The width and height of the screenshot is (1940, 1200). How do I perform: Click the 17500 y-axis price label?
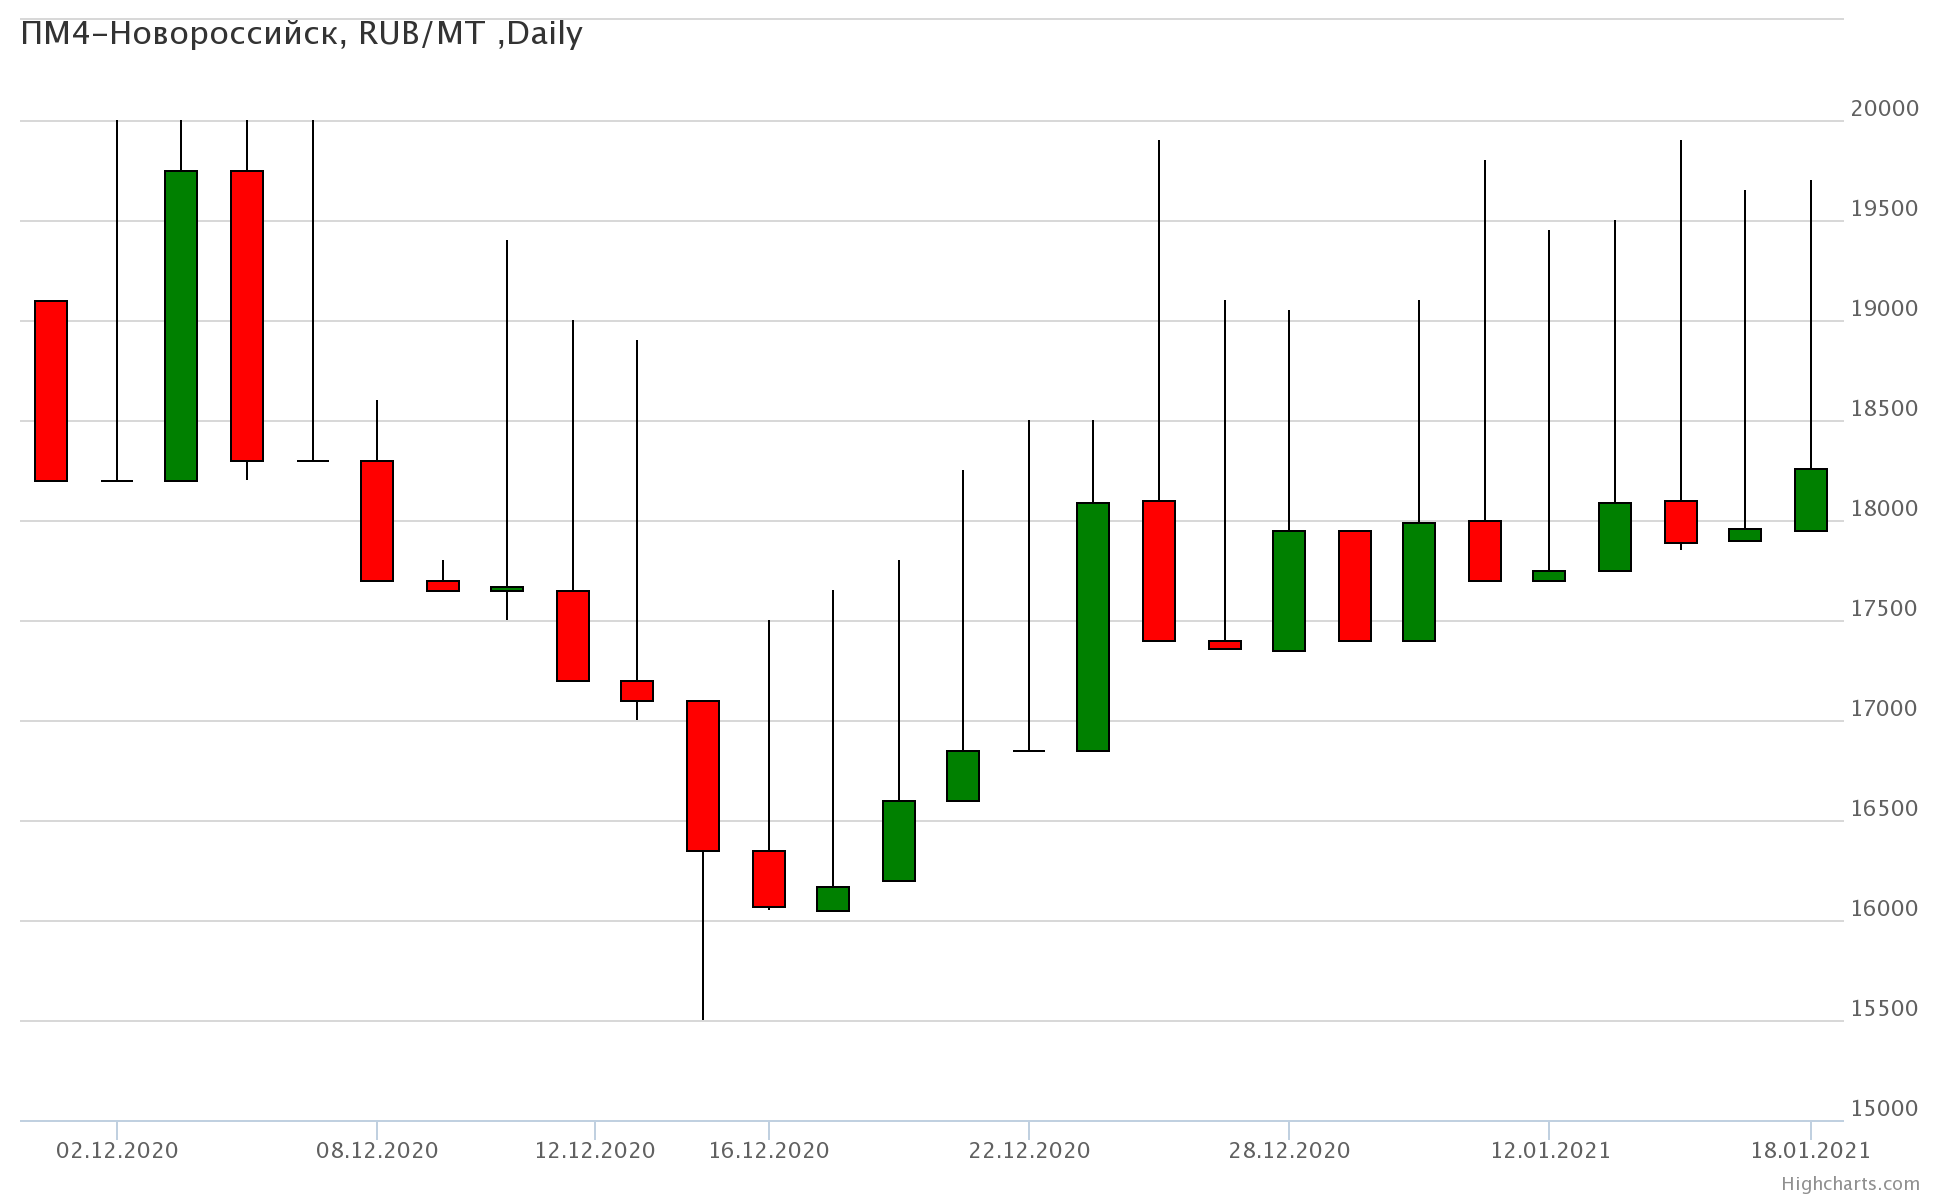[1884, 608]
